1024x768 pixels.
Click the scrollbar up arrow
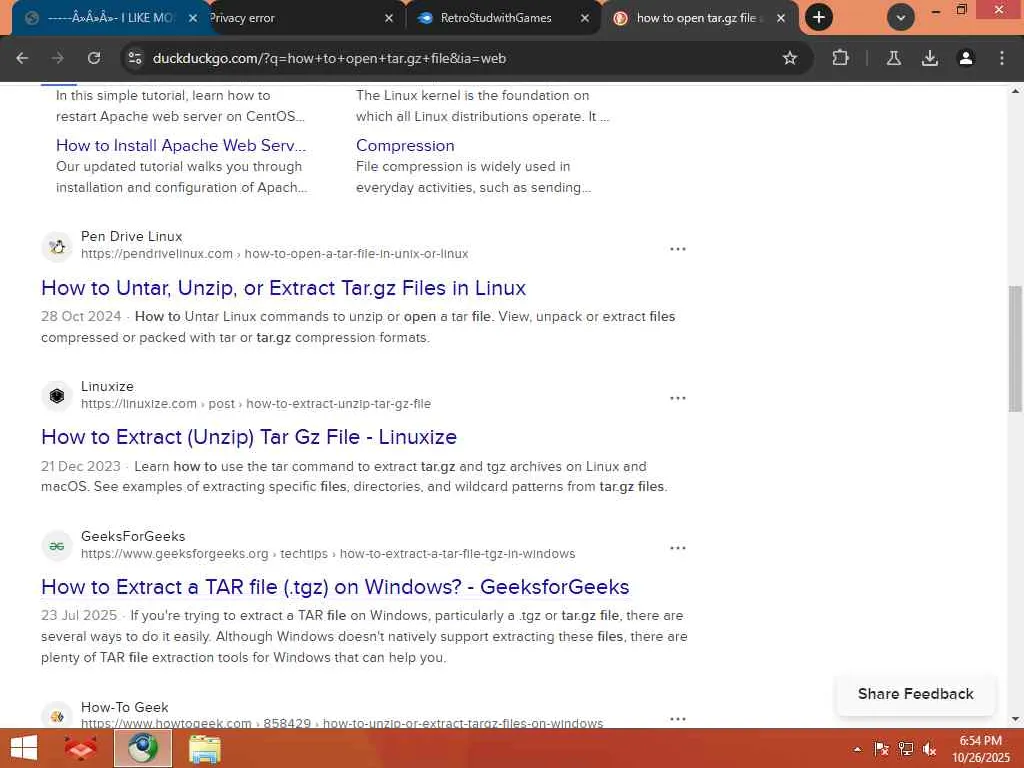pyautogui.click(x=1015, y=91)
